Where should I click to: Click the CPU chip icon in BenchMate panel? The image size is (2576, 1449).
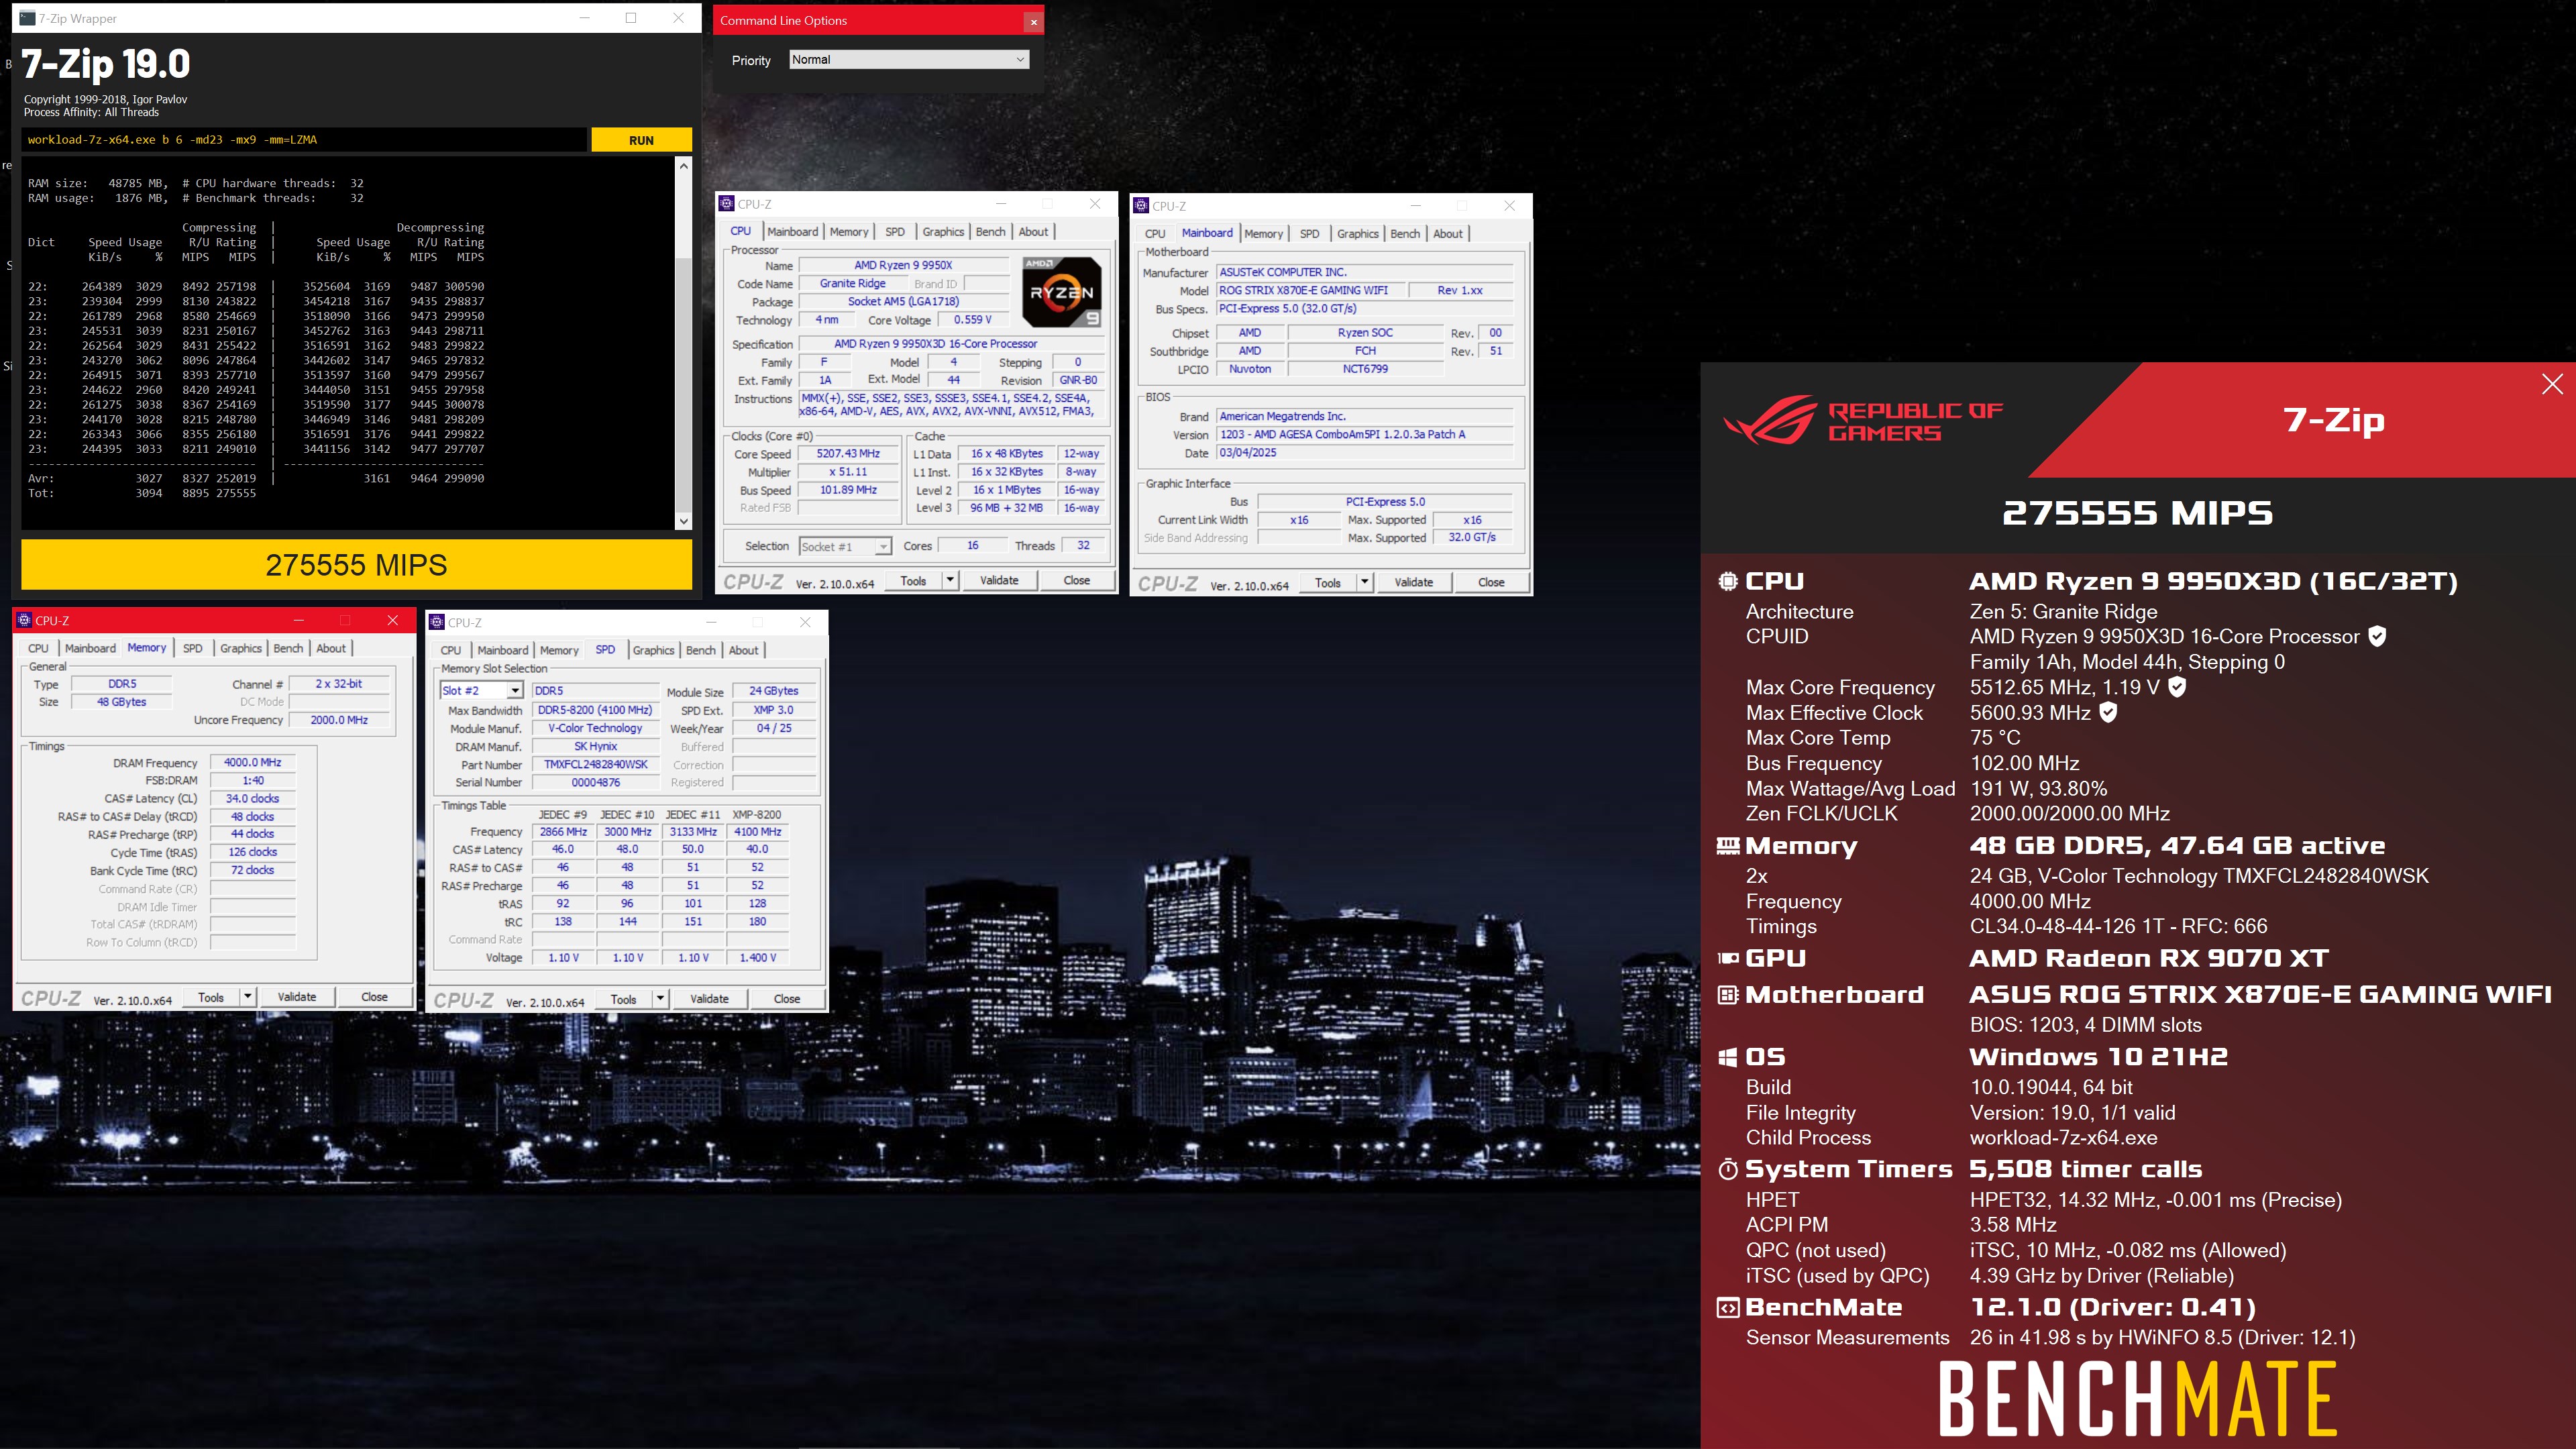point(1727,582)
